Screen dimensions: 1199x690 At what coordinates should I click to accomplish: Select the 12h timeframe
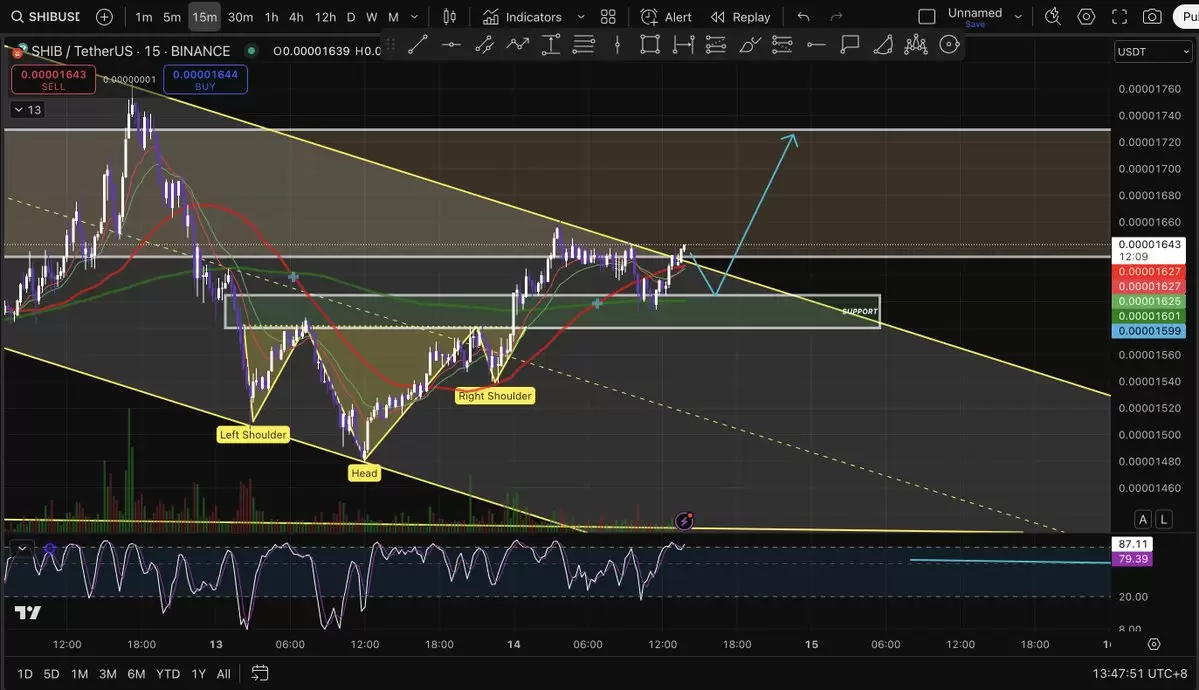coord(325,17)
